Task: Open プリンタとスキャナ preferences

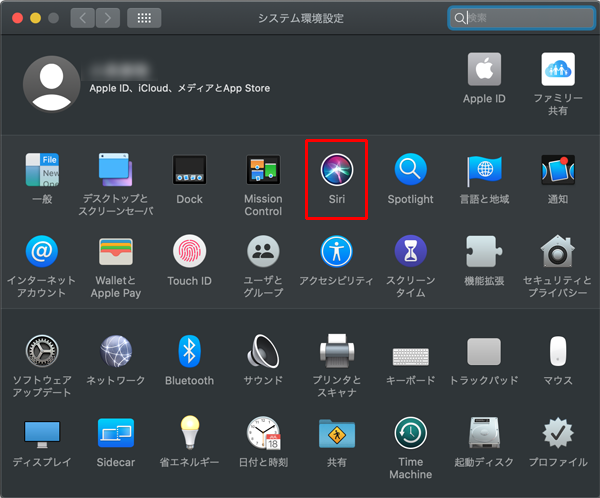Action: (x=337, y=351)
